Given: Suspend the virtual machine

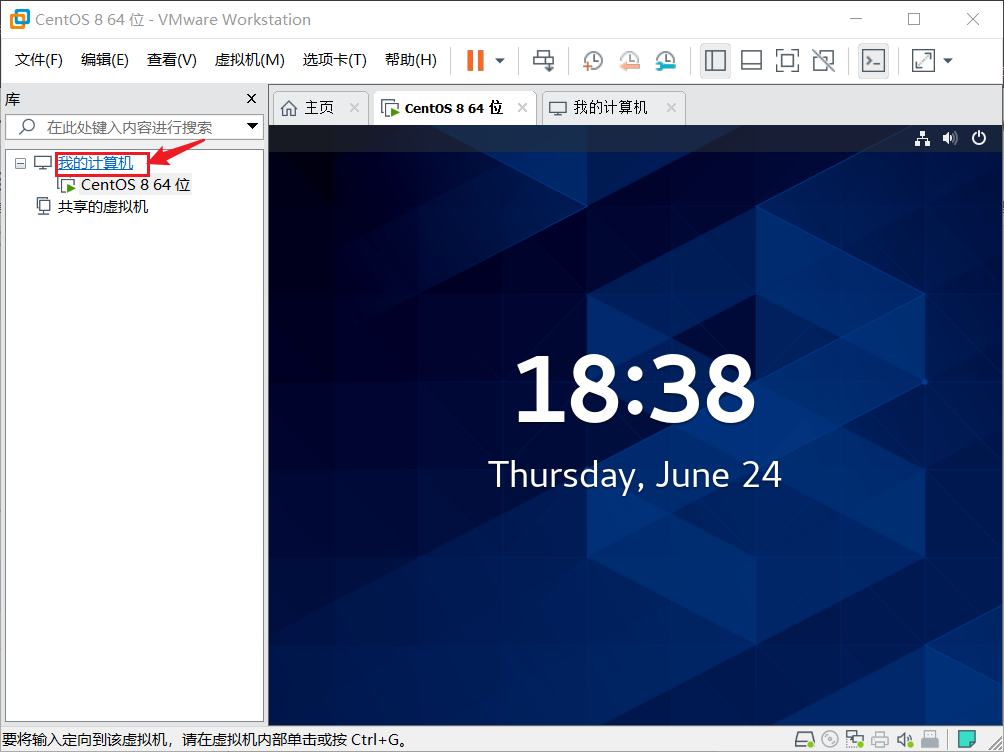Looking at the screenshot, I should (x=477, y=60).
